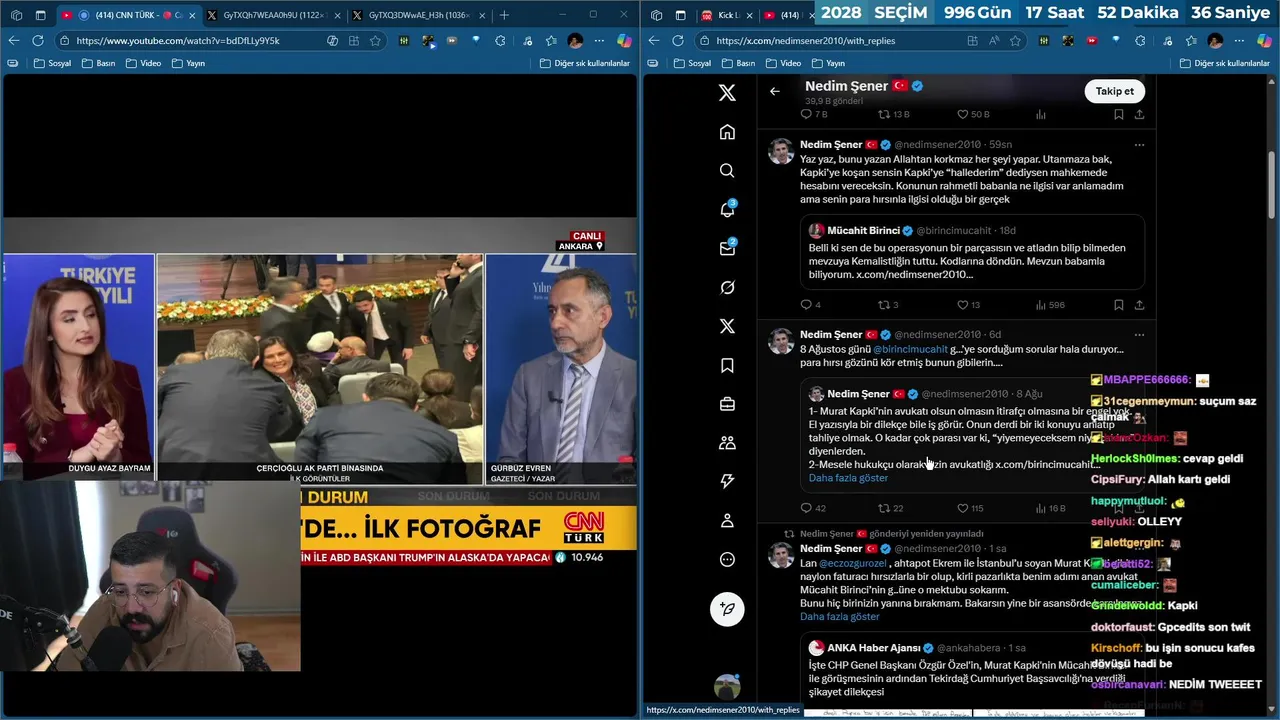Screen dimensions: 1280x720
Task: Open X messages envelope icon
Action: pos(727,248)
